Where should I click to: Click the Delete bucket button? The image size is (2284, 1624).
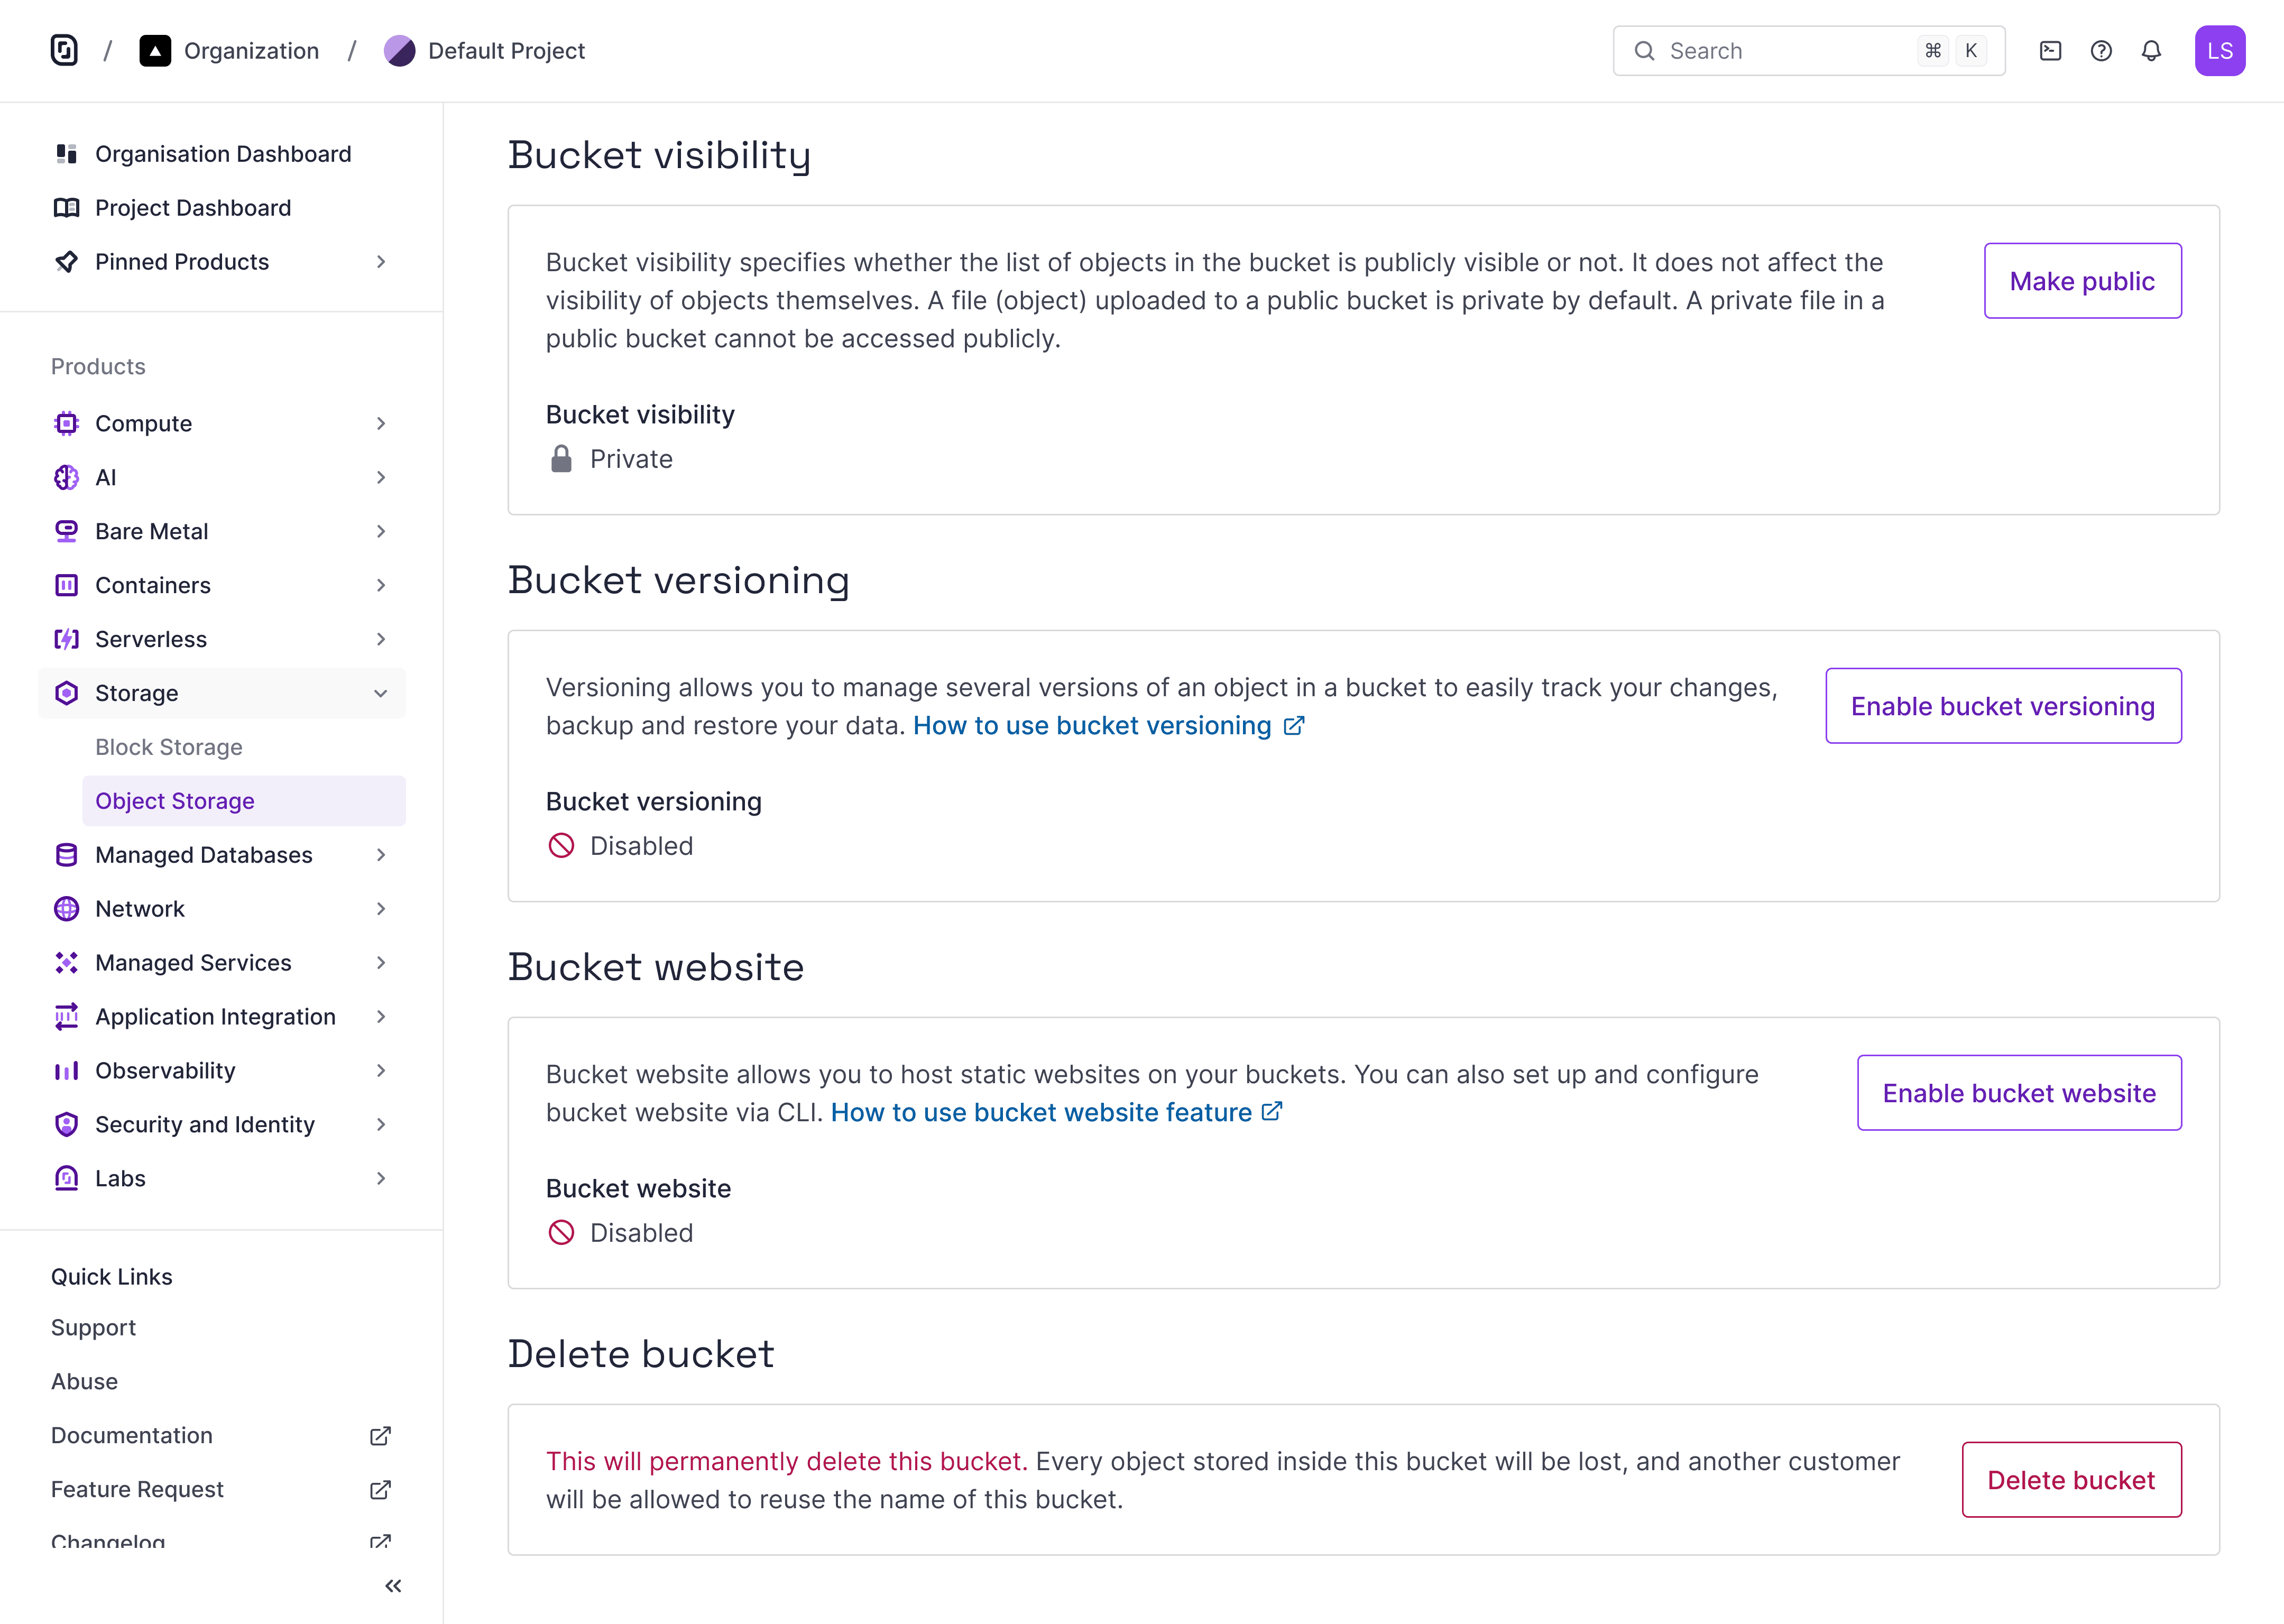tap(2070, 1480)
